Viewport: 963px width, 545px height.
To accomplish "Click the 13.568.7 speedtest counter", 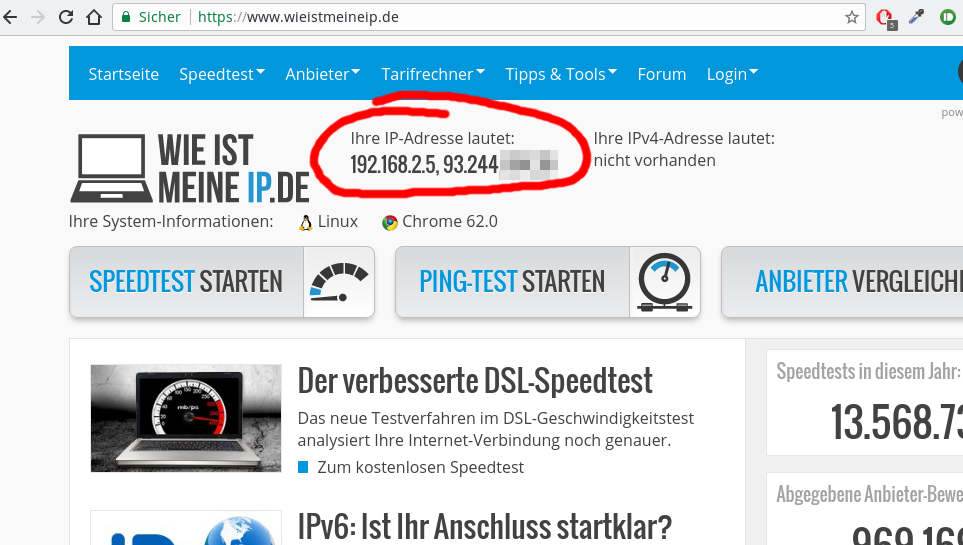I will 897,421.
